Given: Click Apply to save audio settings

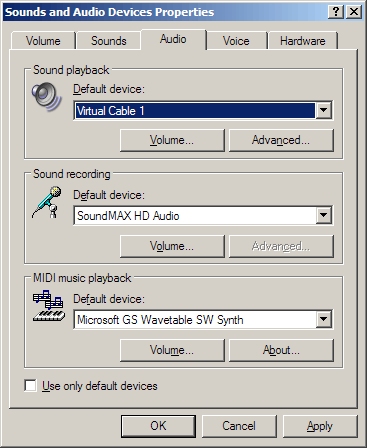Looking at the screenshot, I should [x=320, y=426].
